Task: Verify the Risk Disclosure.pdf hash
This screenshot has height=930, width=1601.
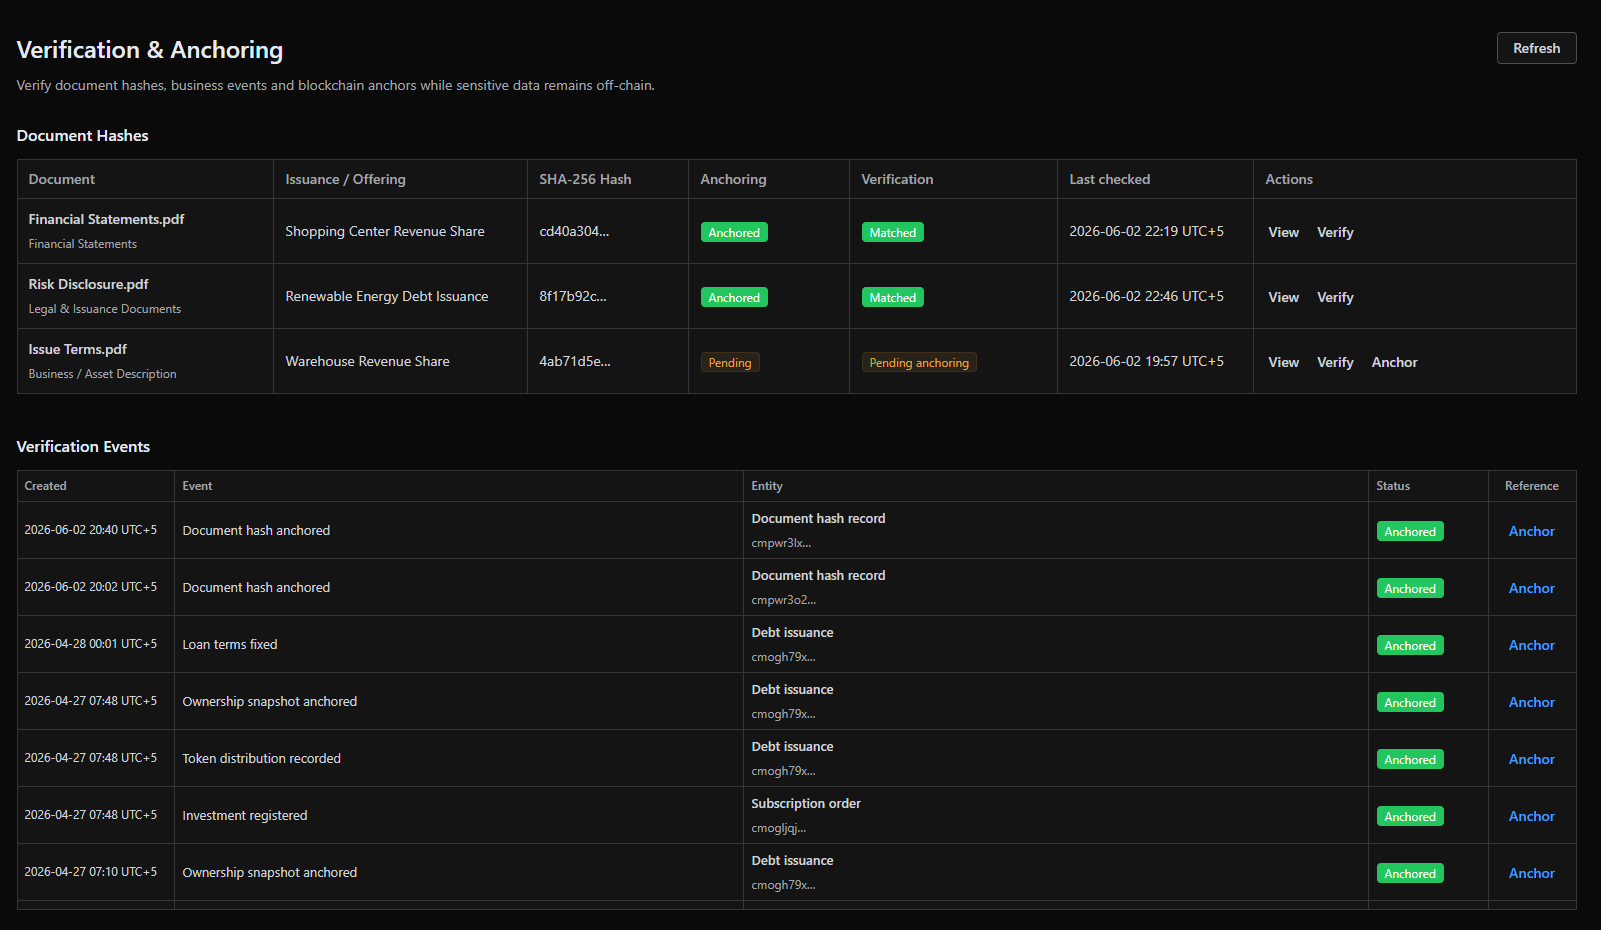Action: (1335, 297)
